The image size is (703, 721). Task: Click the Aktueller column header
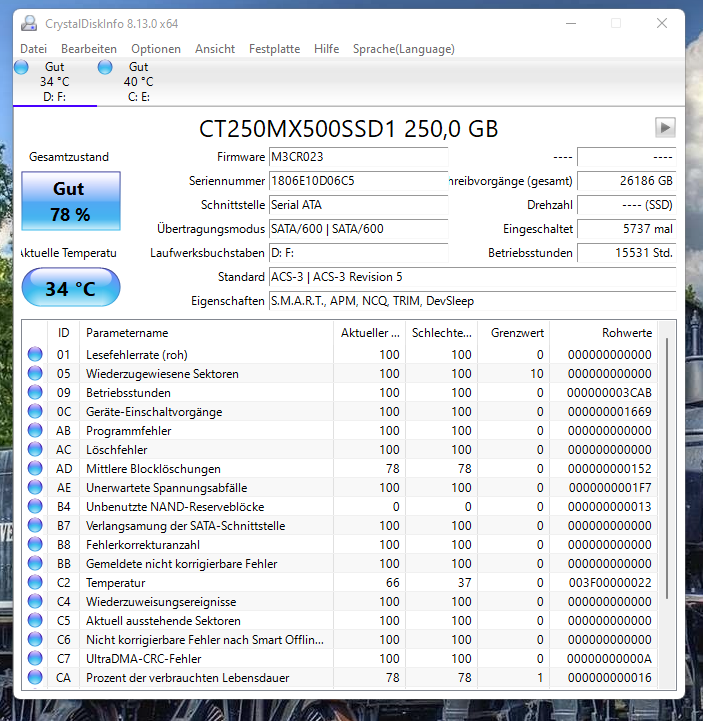point(369,332)
